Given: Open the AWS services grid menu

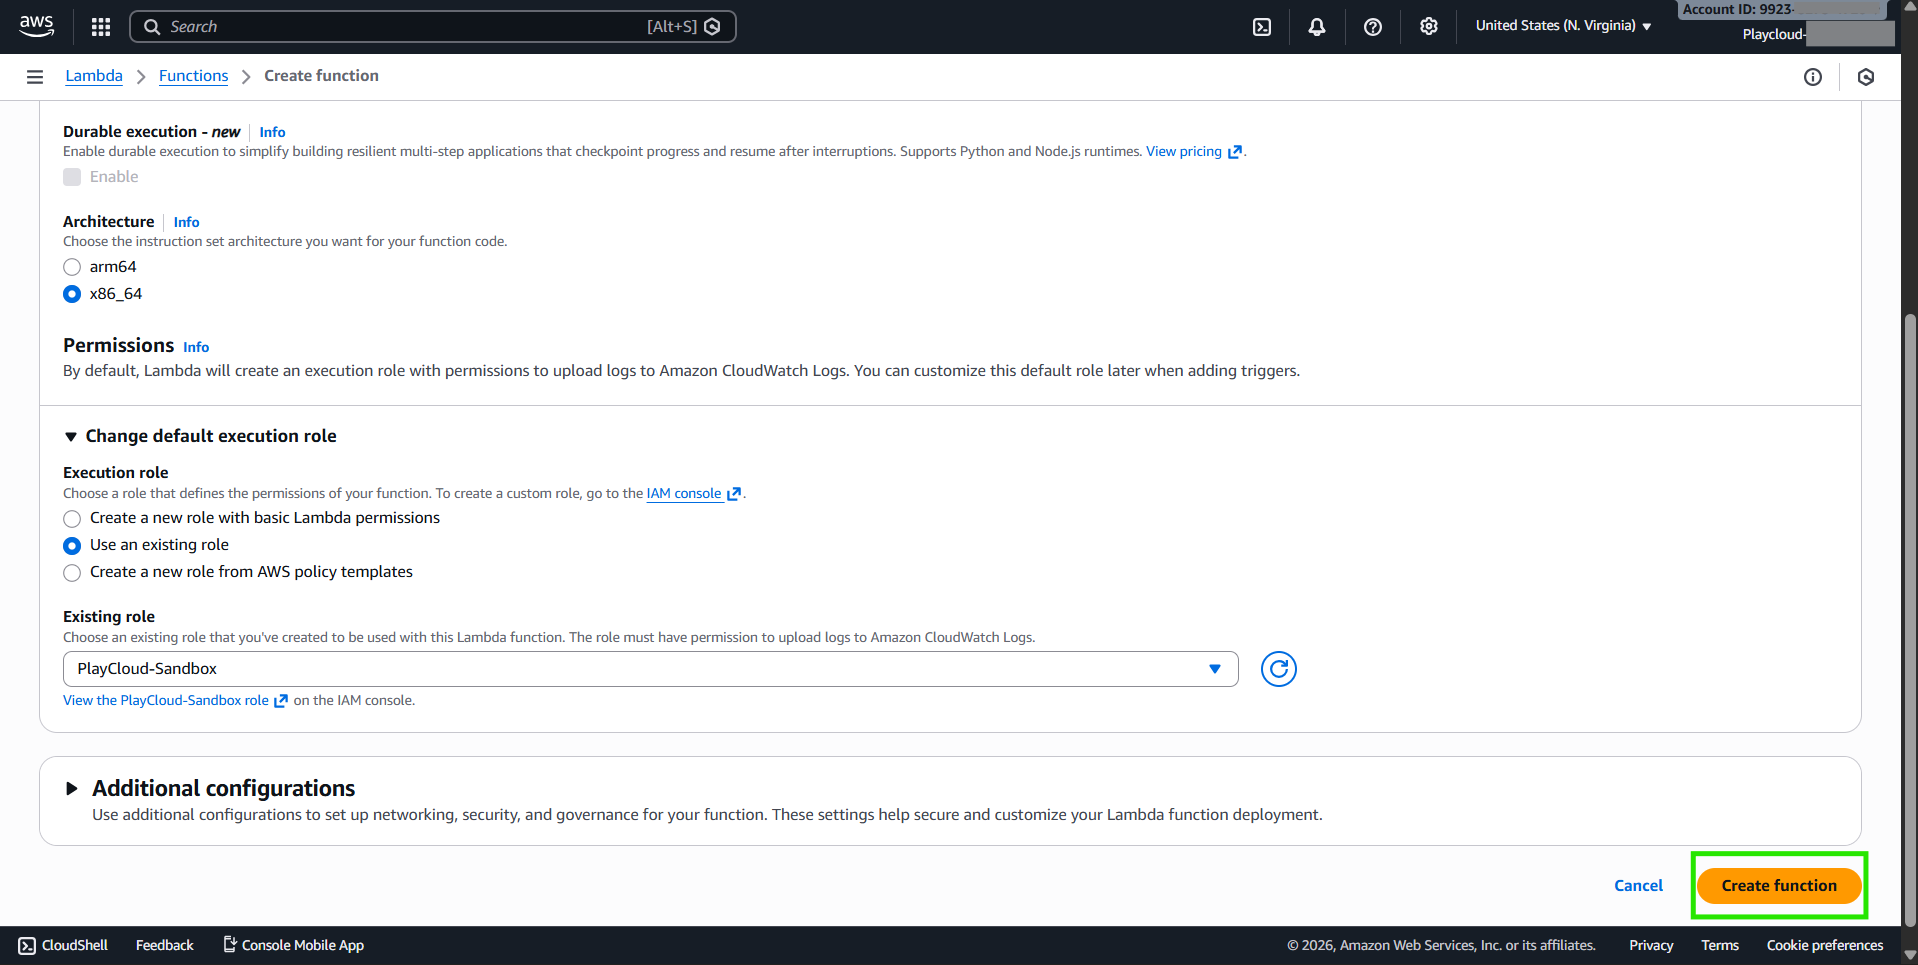Looking at the screenshot, I should click(x=100, y=27).
